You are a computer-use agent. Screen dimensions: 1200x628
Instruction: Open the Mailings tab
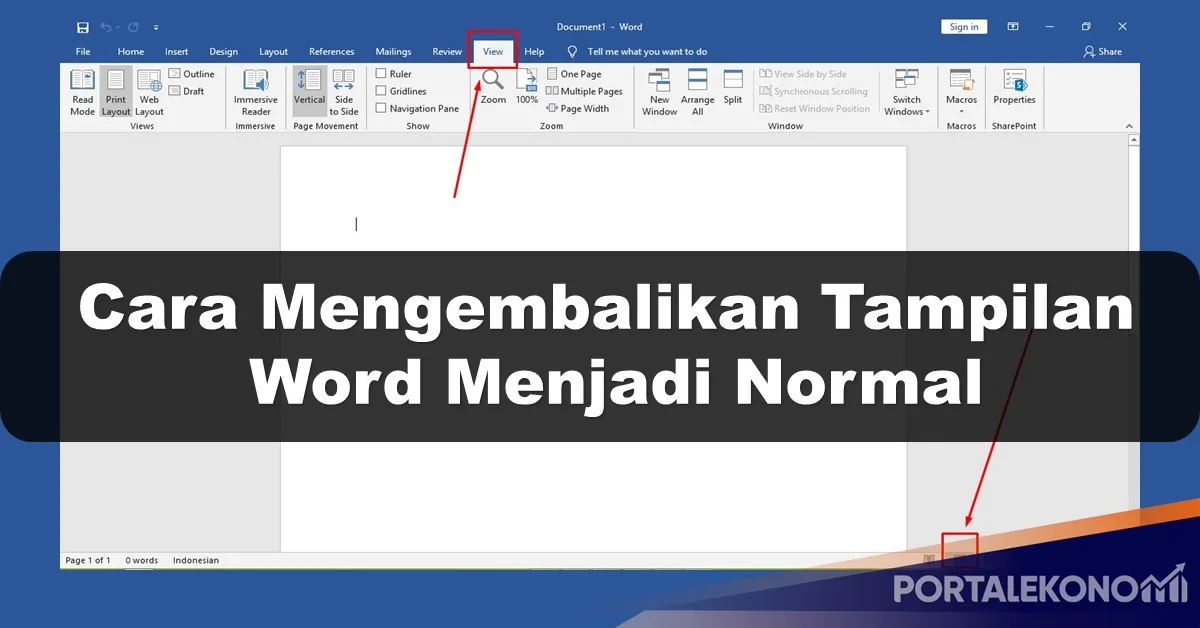pos(393,52)
